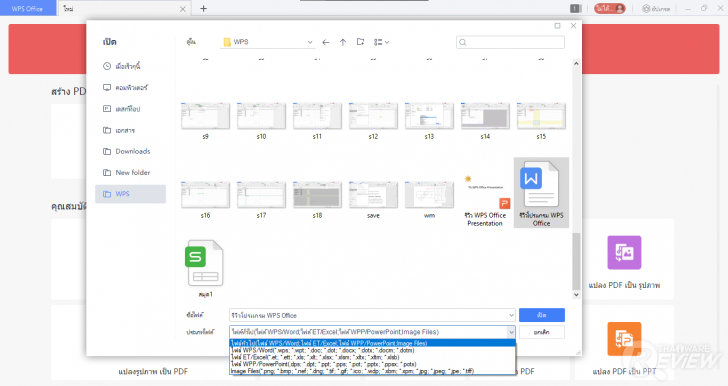Image resolution: width=728 pixels, height=386 pixels.
Task: Click the purple PDF to image converter icon
Action: (x=624, y=253)
